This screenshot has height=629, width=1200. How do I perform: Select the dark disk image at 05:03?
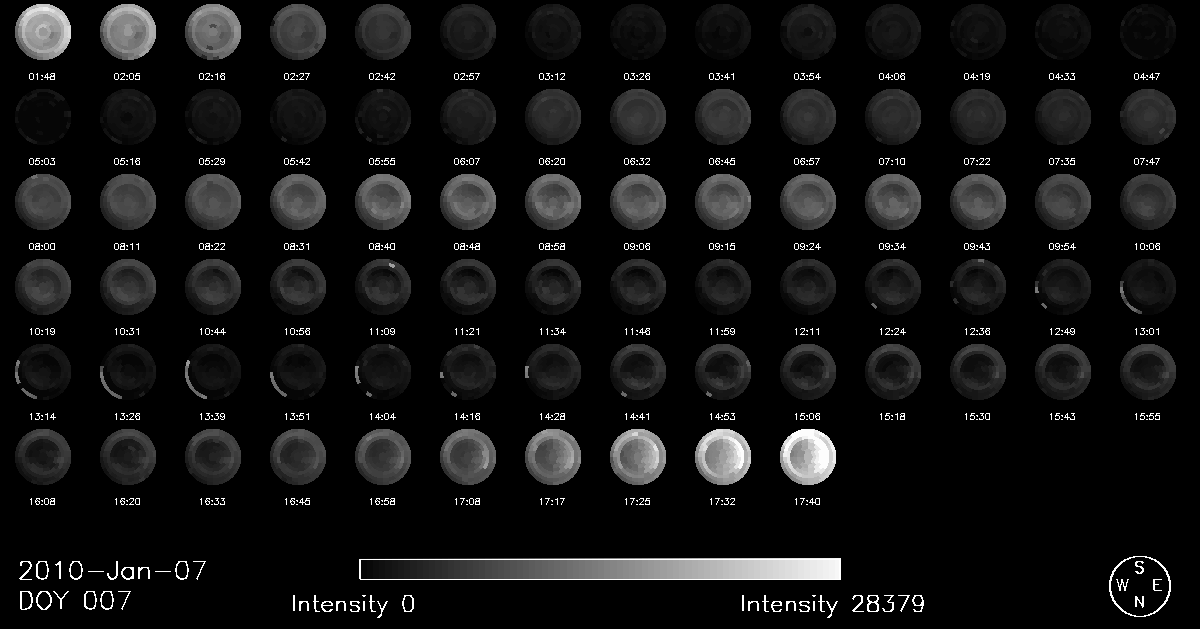tap(42, 117)
